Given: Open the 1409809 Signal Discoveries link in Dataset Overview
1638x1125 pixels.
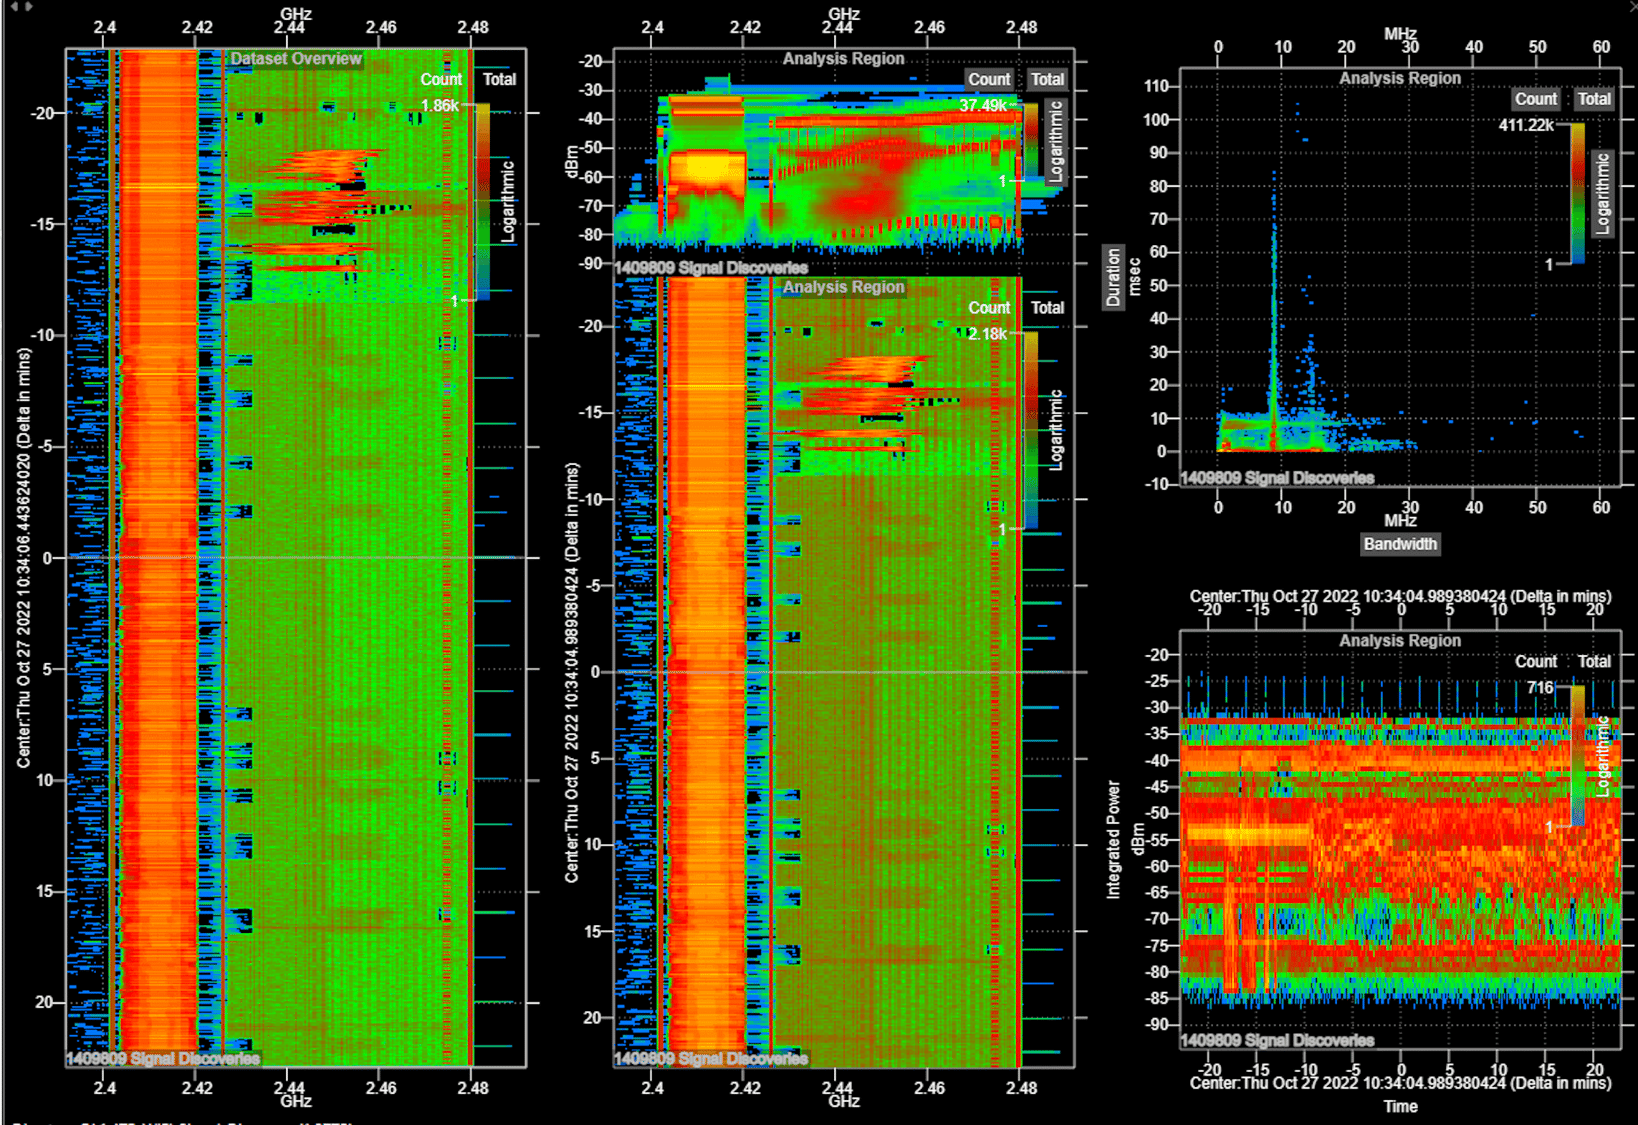Looking at the screenshot, I should click(x=161, y=1059).
